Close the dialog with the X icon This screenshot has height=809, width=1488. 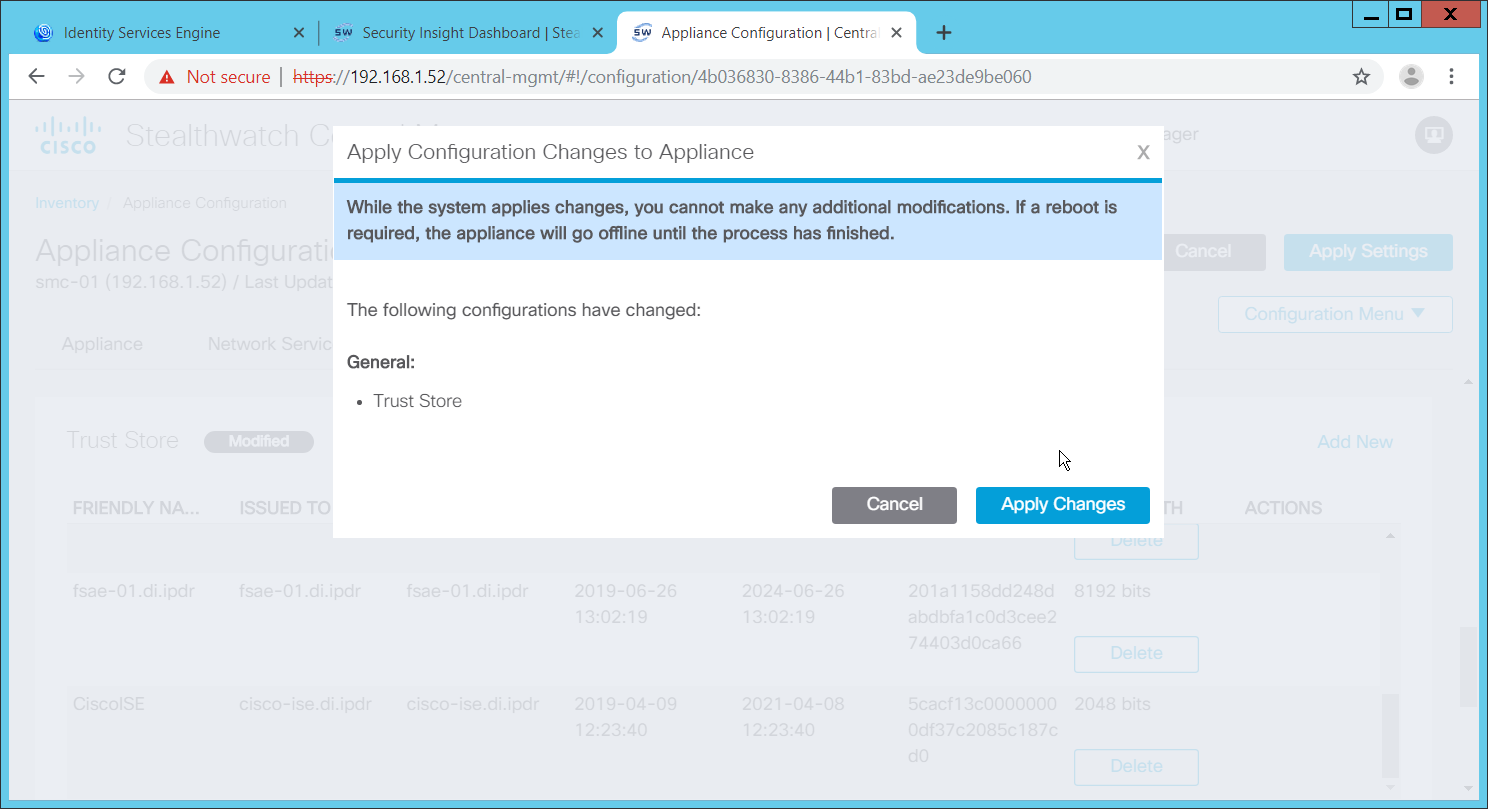click(1143, 153)
